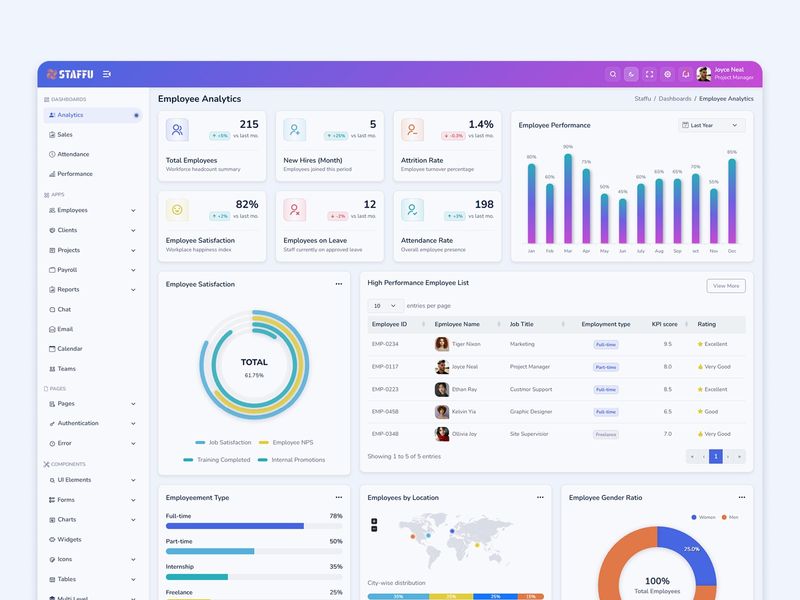Open Employment Type card options menu
Image resolution: width=800 pixels, height=600 pixels.
[339, 497]
